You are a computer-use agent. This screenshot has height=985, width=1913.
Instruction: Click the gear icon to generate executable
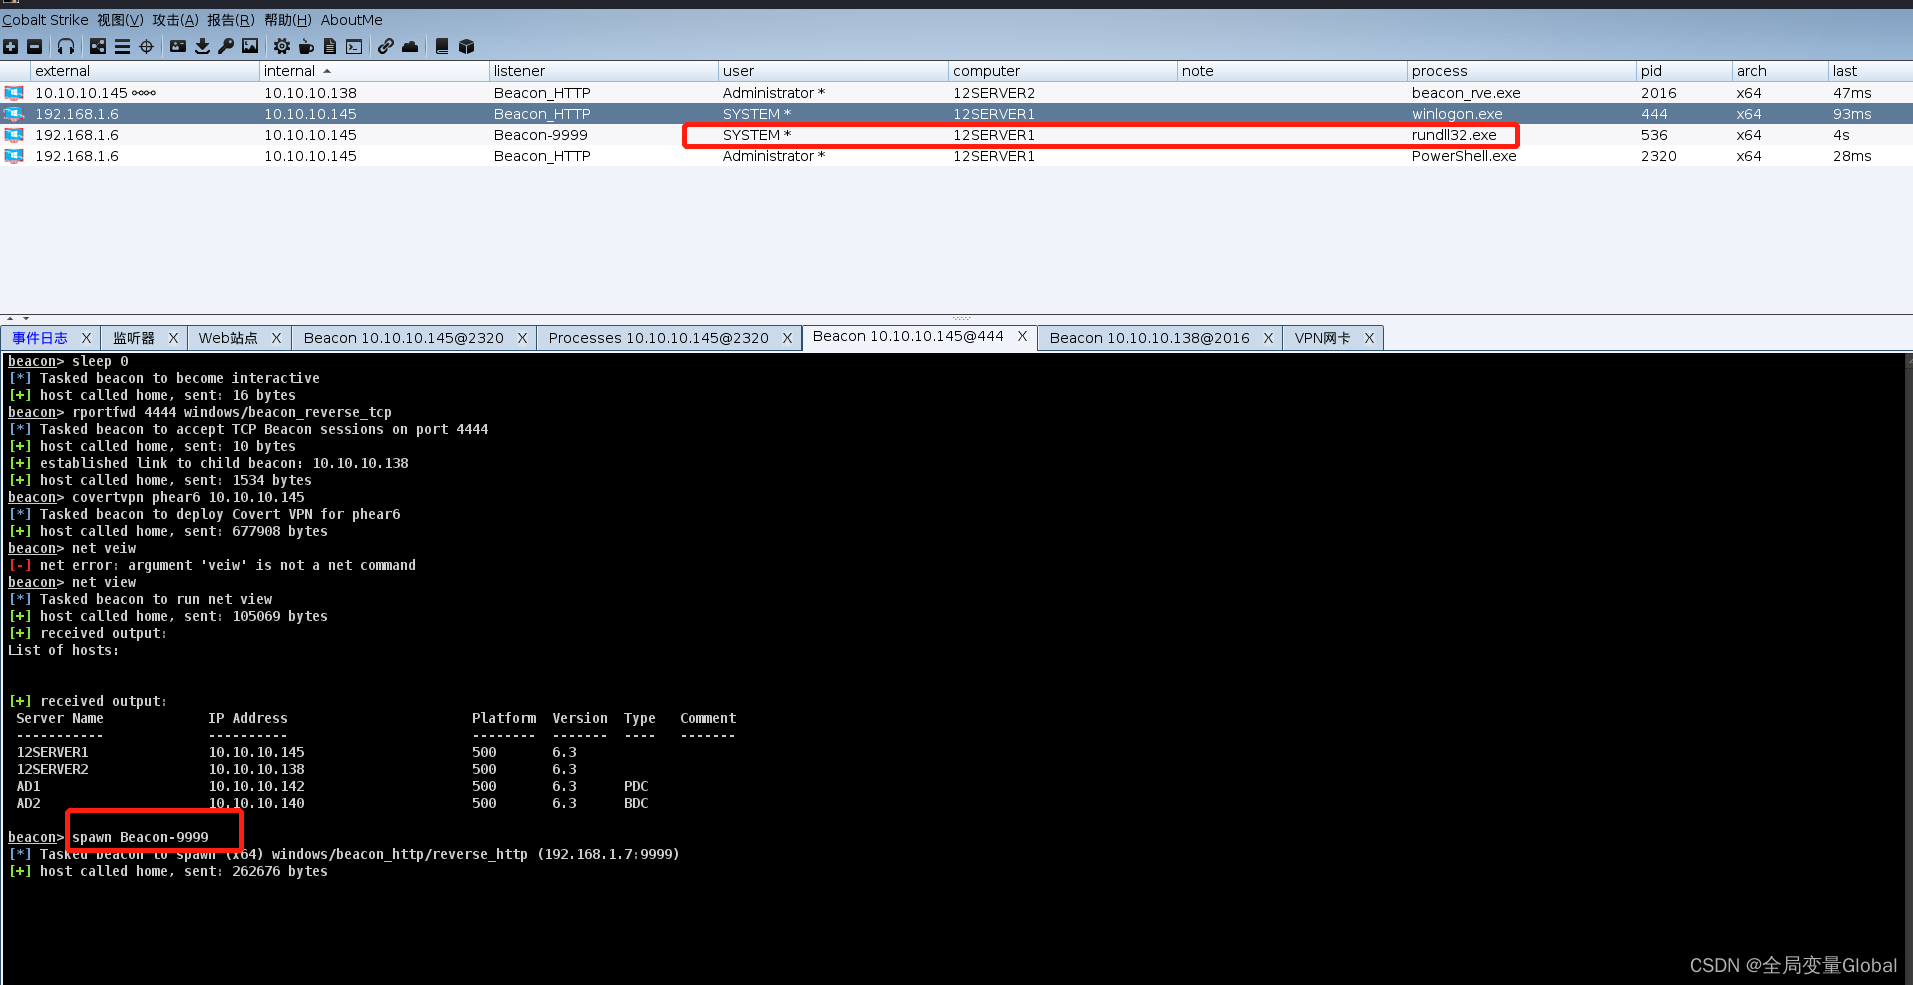tap(282, 46)
